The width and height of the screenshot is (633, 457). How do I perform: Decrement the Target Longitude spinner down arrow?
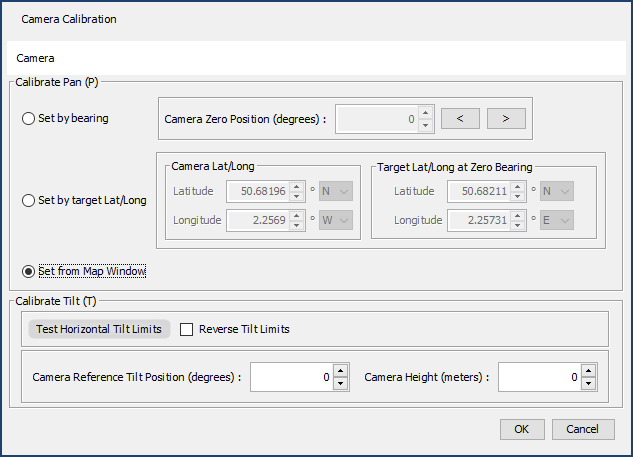click(518, 225)
